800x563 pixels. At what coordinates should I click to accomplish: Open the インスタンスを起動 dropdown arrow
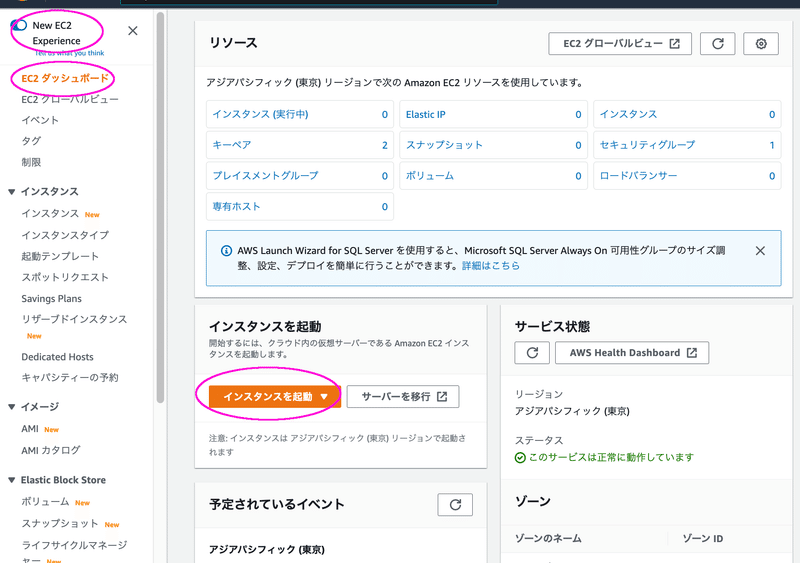point(324,397)
